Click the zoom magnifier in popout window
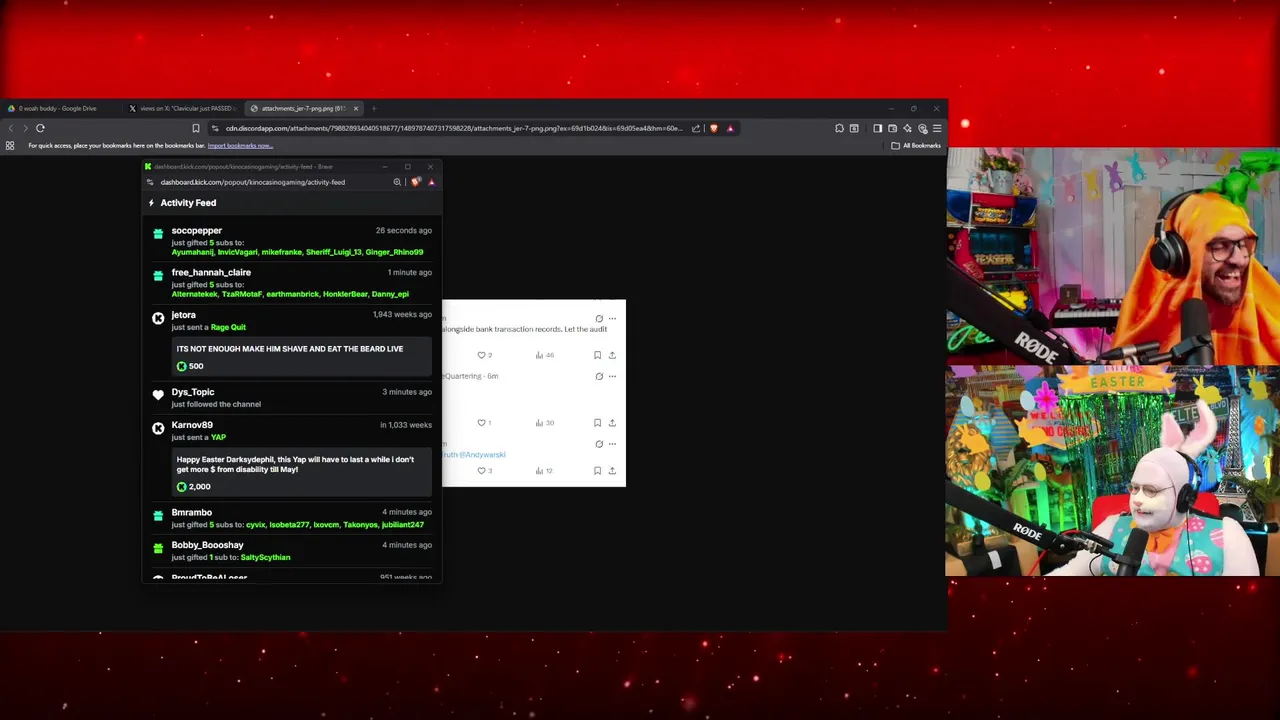1280x720 pixels. [397, 182]
